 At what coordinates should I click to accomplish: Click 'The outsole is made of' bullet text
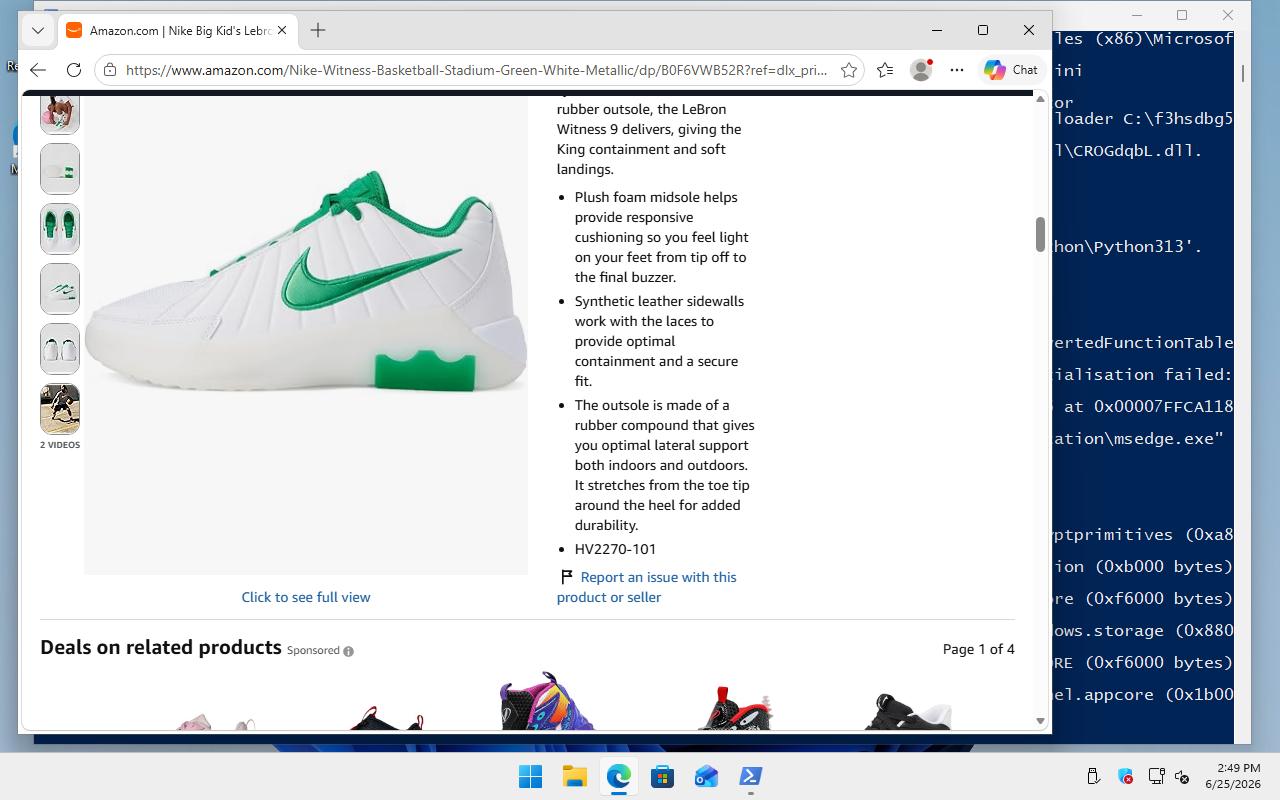[x=665, y=465]
